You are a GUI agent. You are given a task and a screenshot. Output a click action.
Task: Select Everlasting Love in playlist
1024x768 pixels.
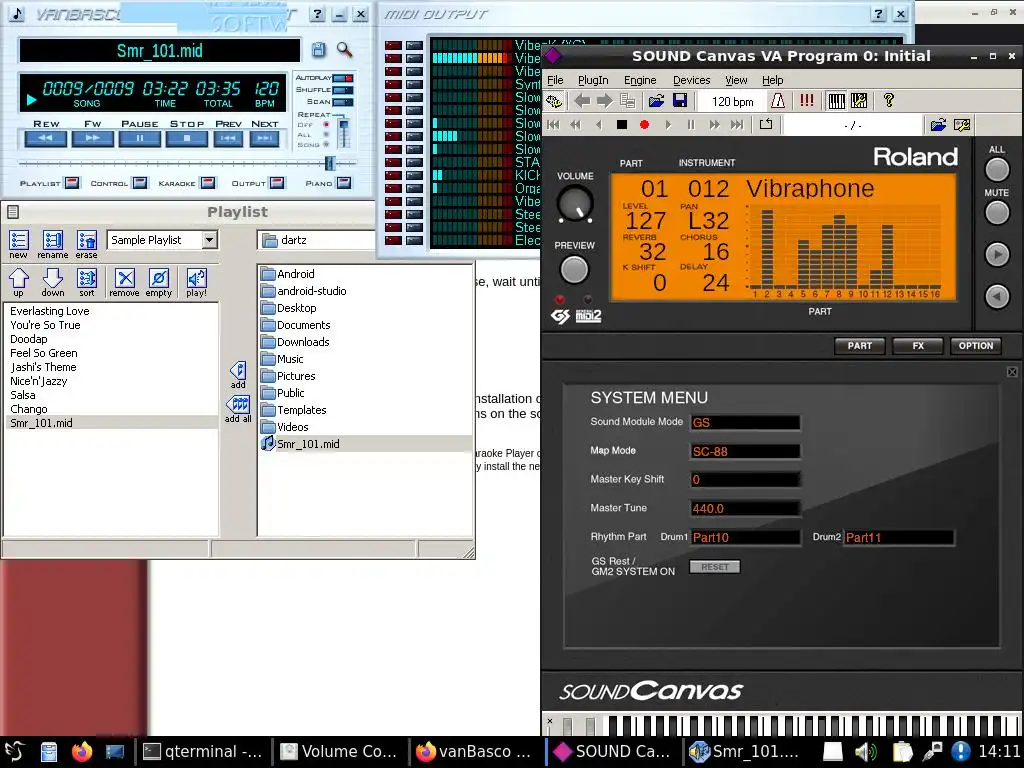(x=50, y=311)
